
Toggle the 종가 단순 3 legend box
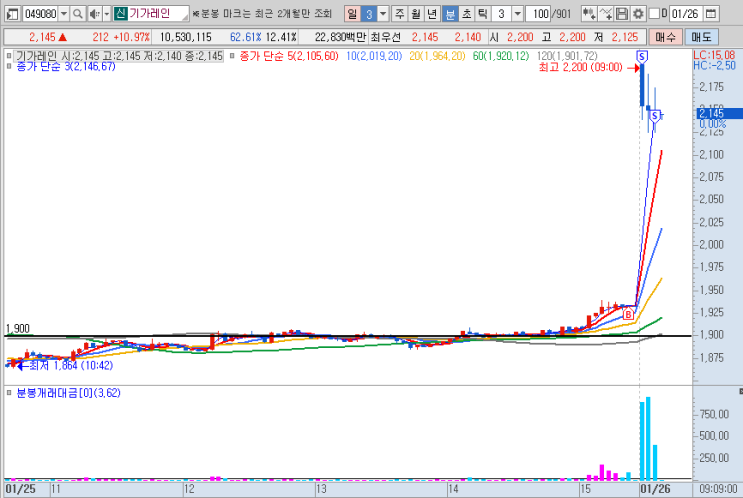point(9,66)
